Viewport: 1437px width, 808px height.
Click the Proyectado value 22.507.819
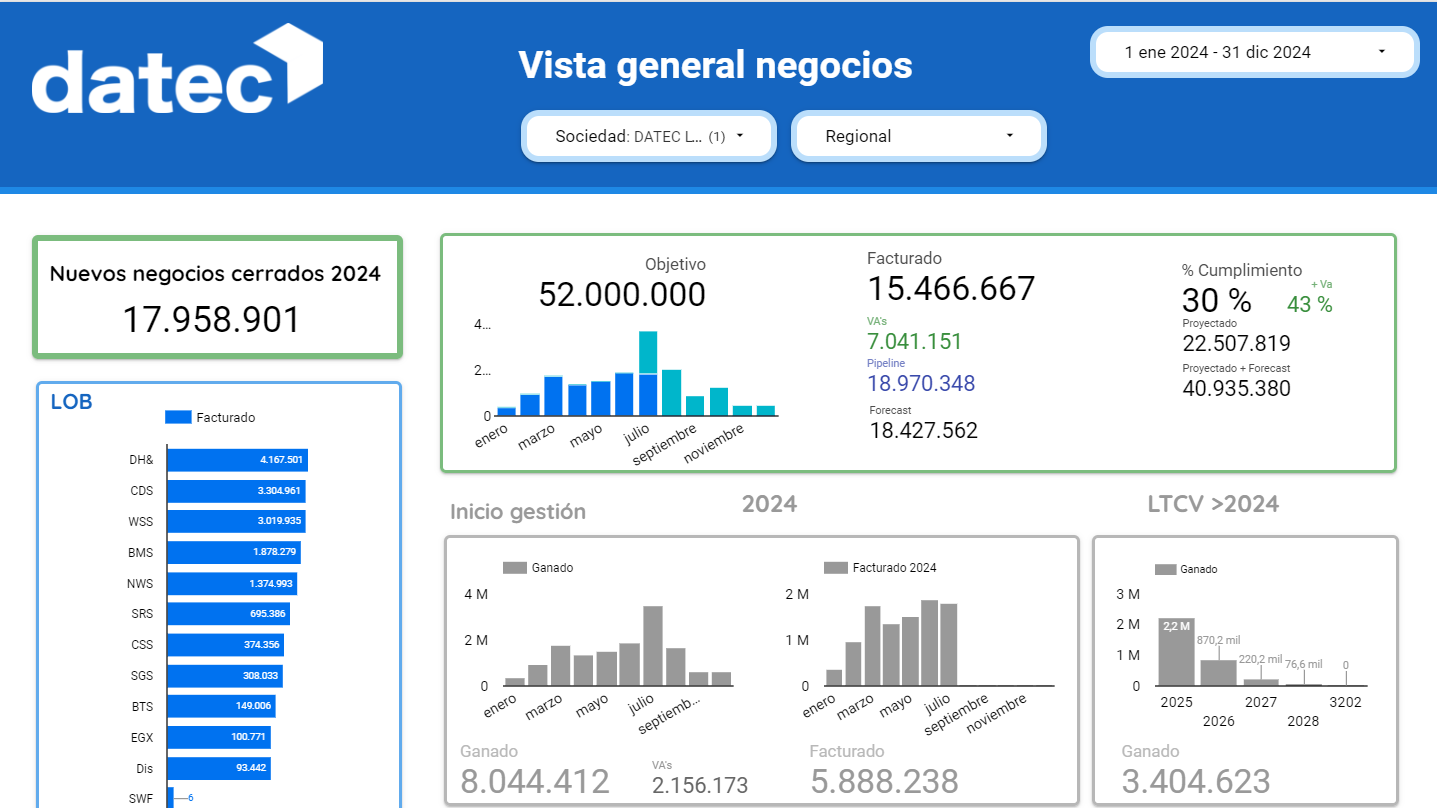[x=1236, y=344]
